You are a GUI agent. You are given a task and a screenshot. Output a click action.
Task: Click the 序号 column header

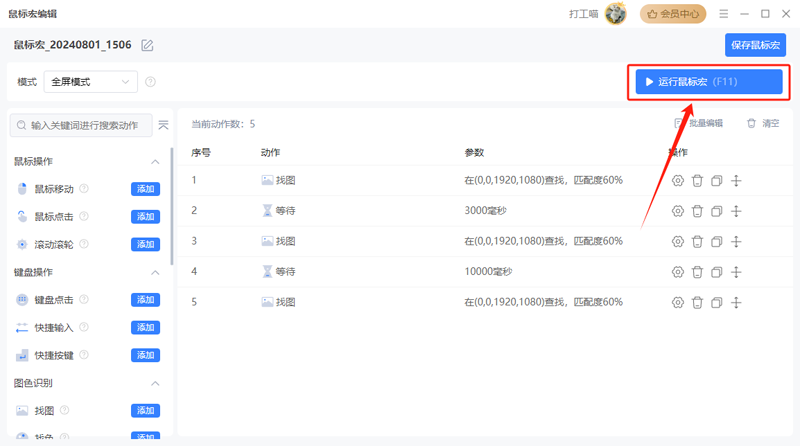[201, 152]
